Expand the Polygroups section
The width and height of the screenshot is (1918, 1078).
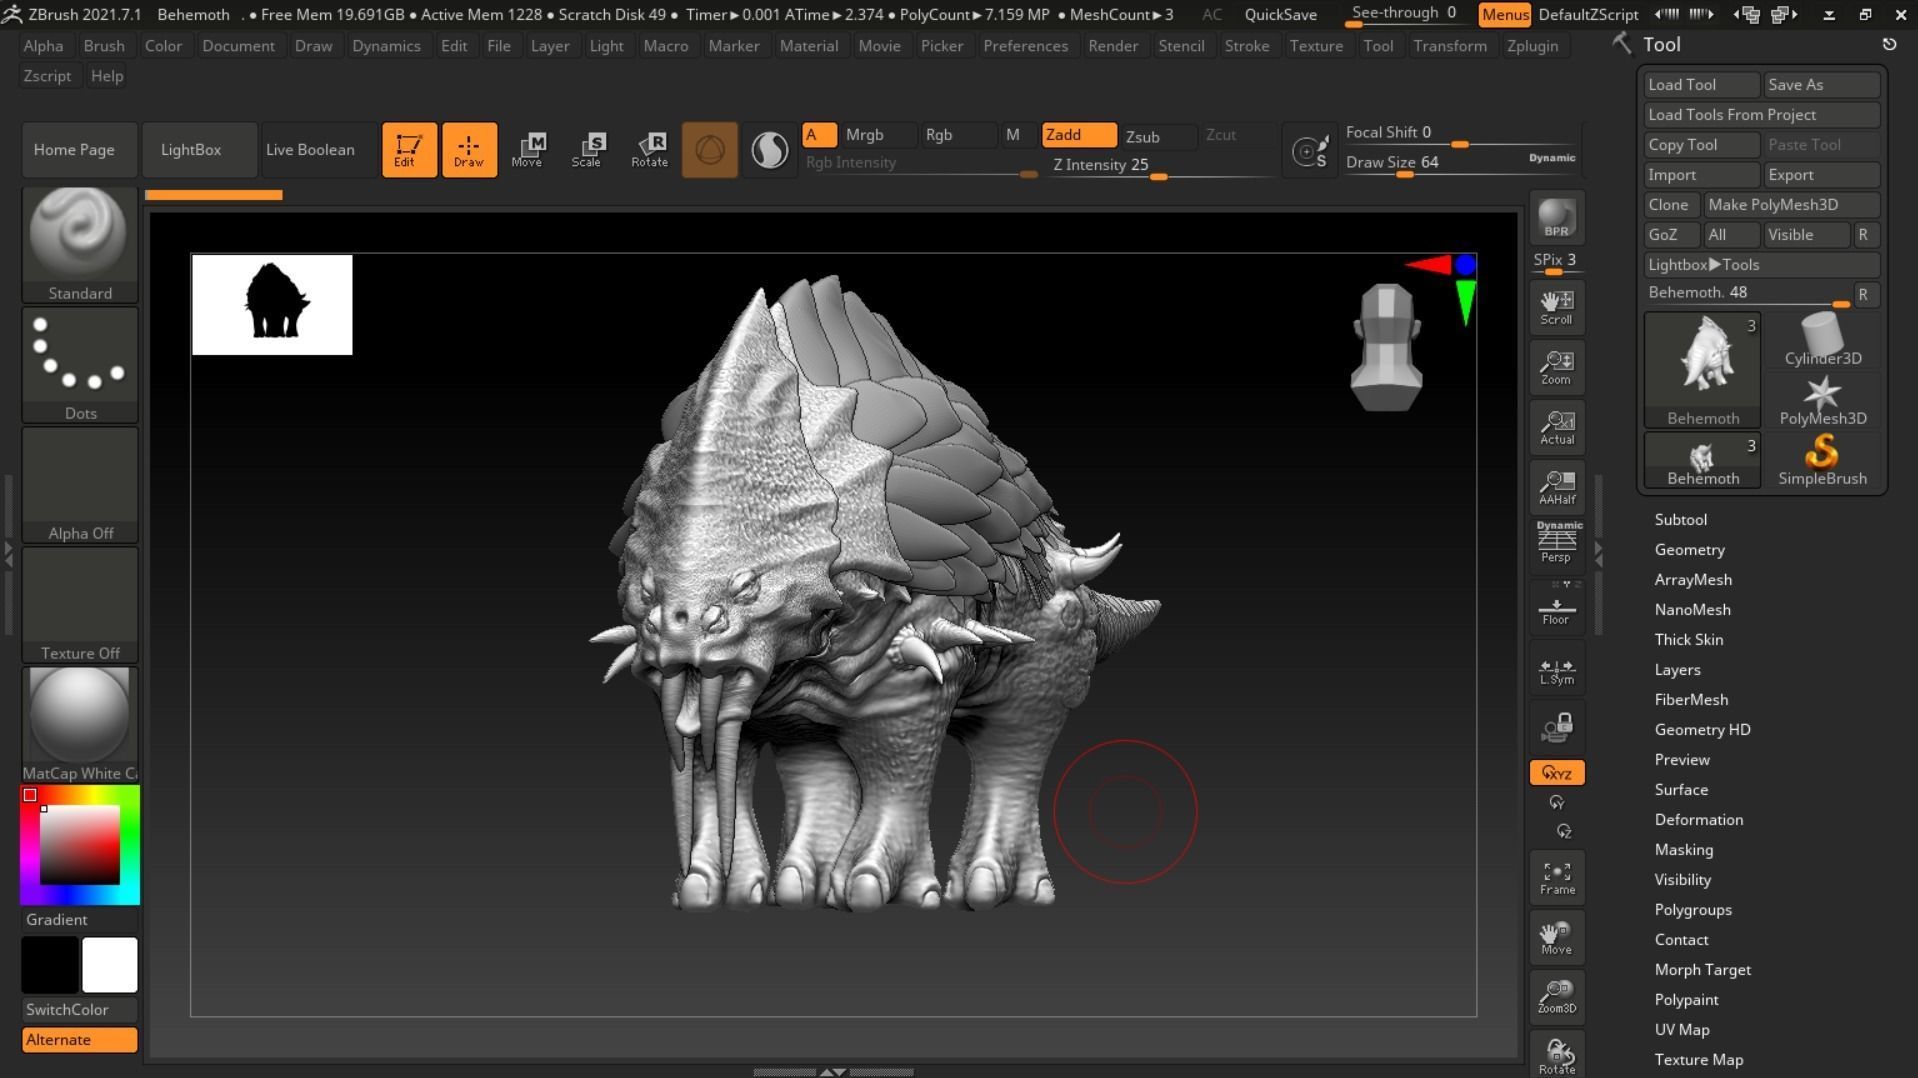coord(1692,909)
